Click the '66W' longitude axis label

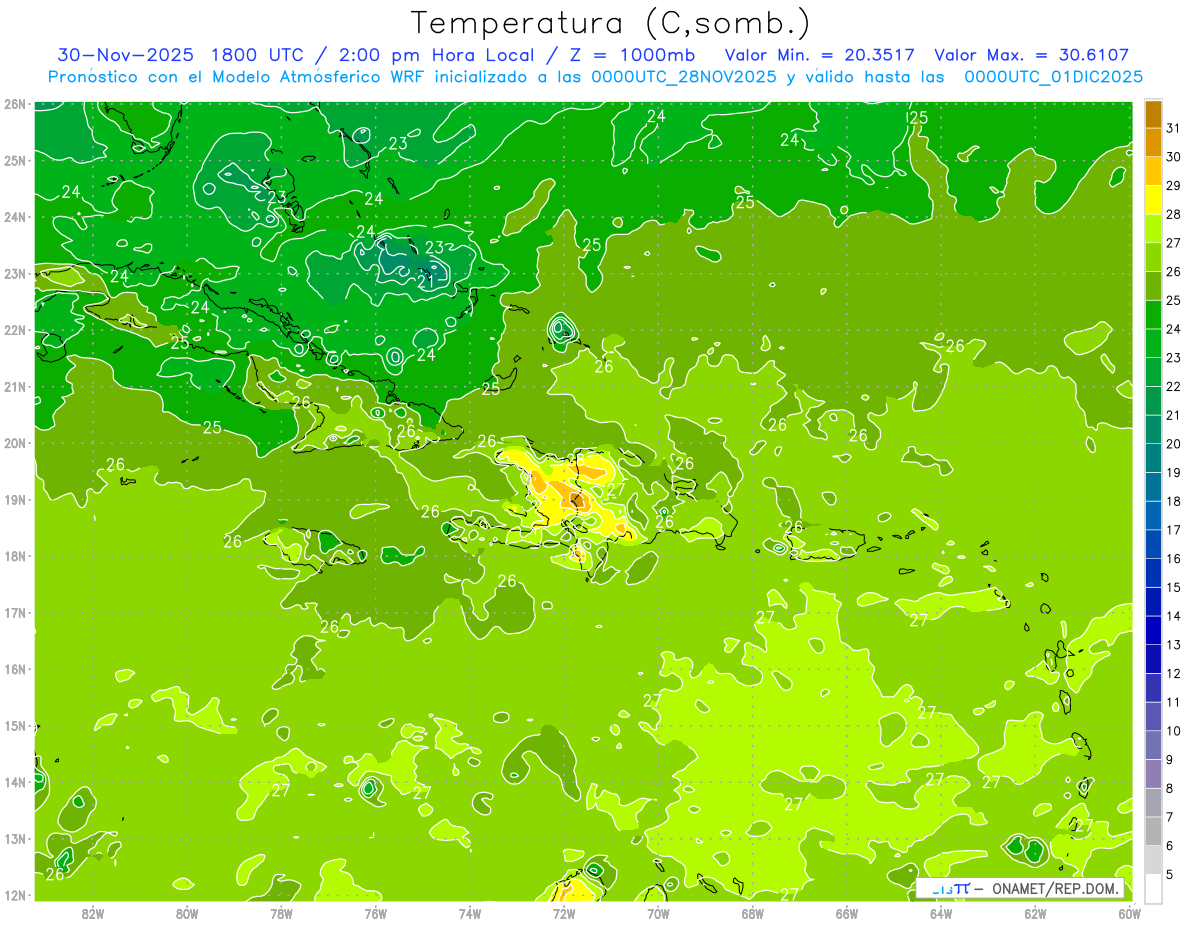pos(846,913)
